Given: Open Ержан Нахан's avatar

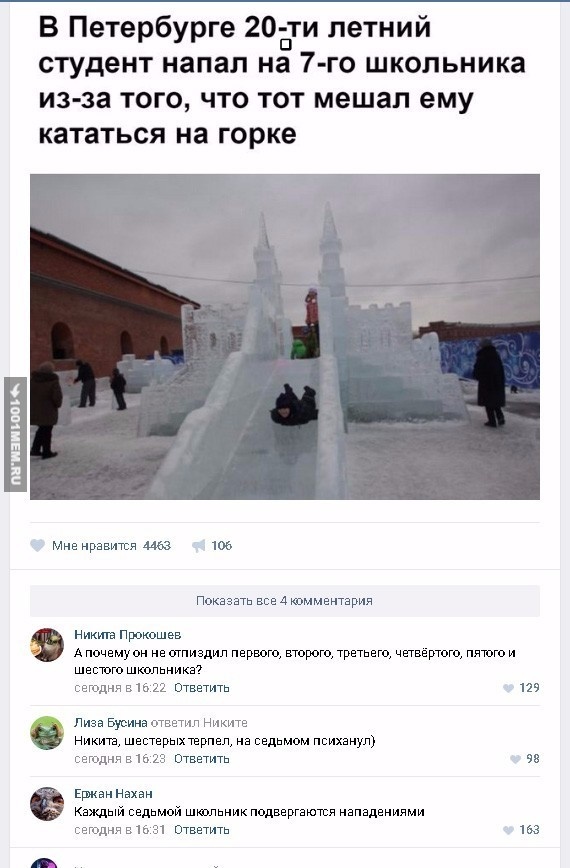Looking at the screenshot, I should pos(47,804).
